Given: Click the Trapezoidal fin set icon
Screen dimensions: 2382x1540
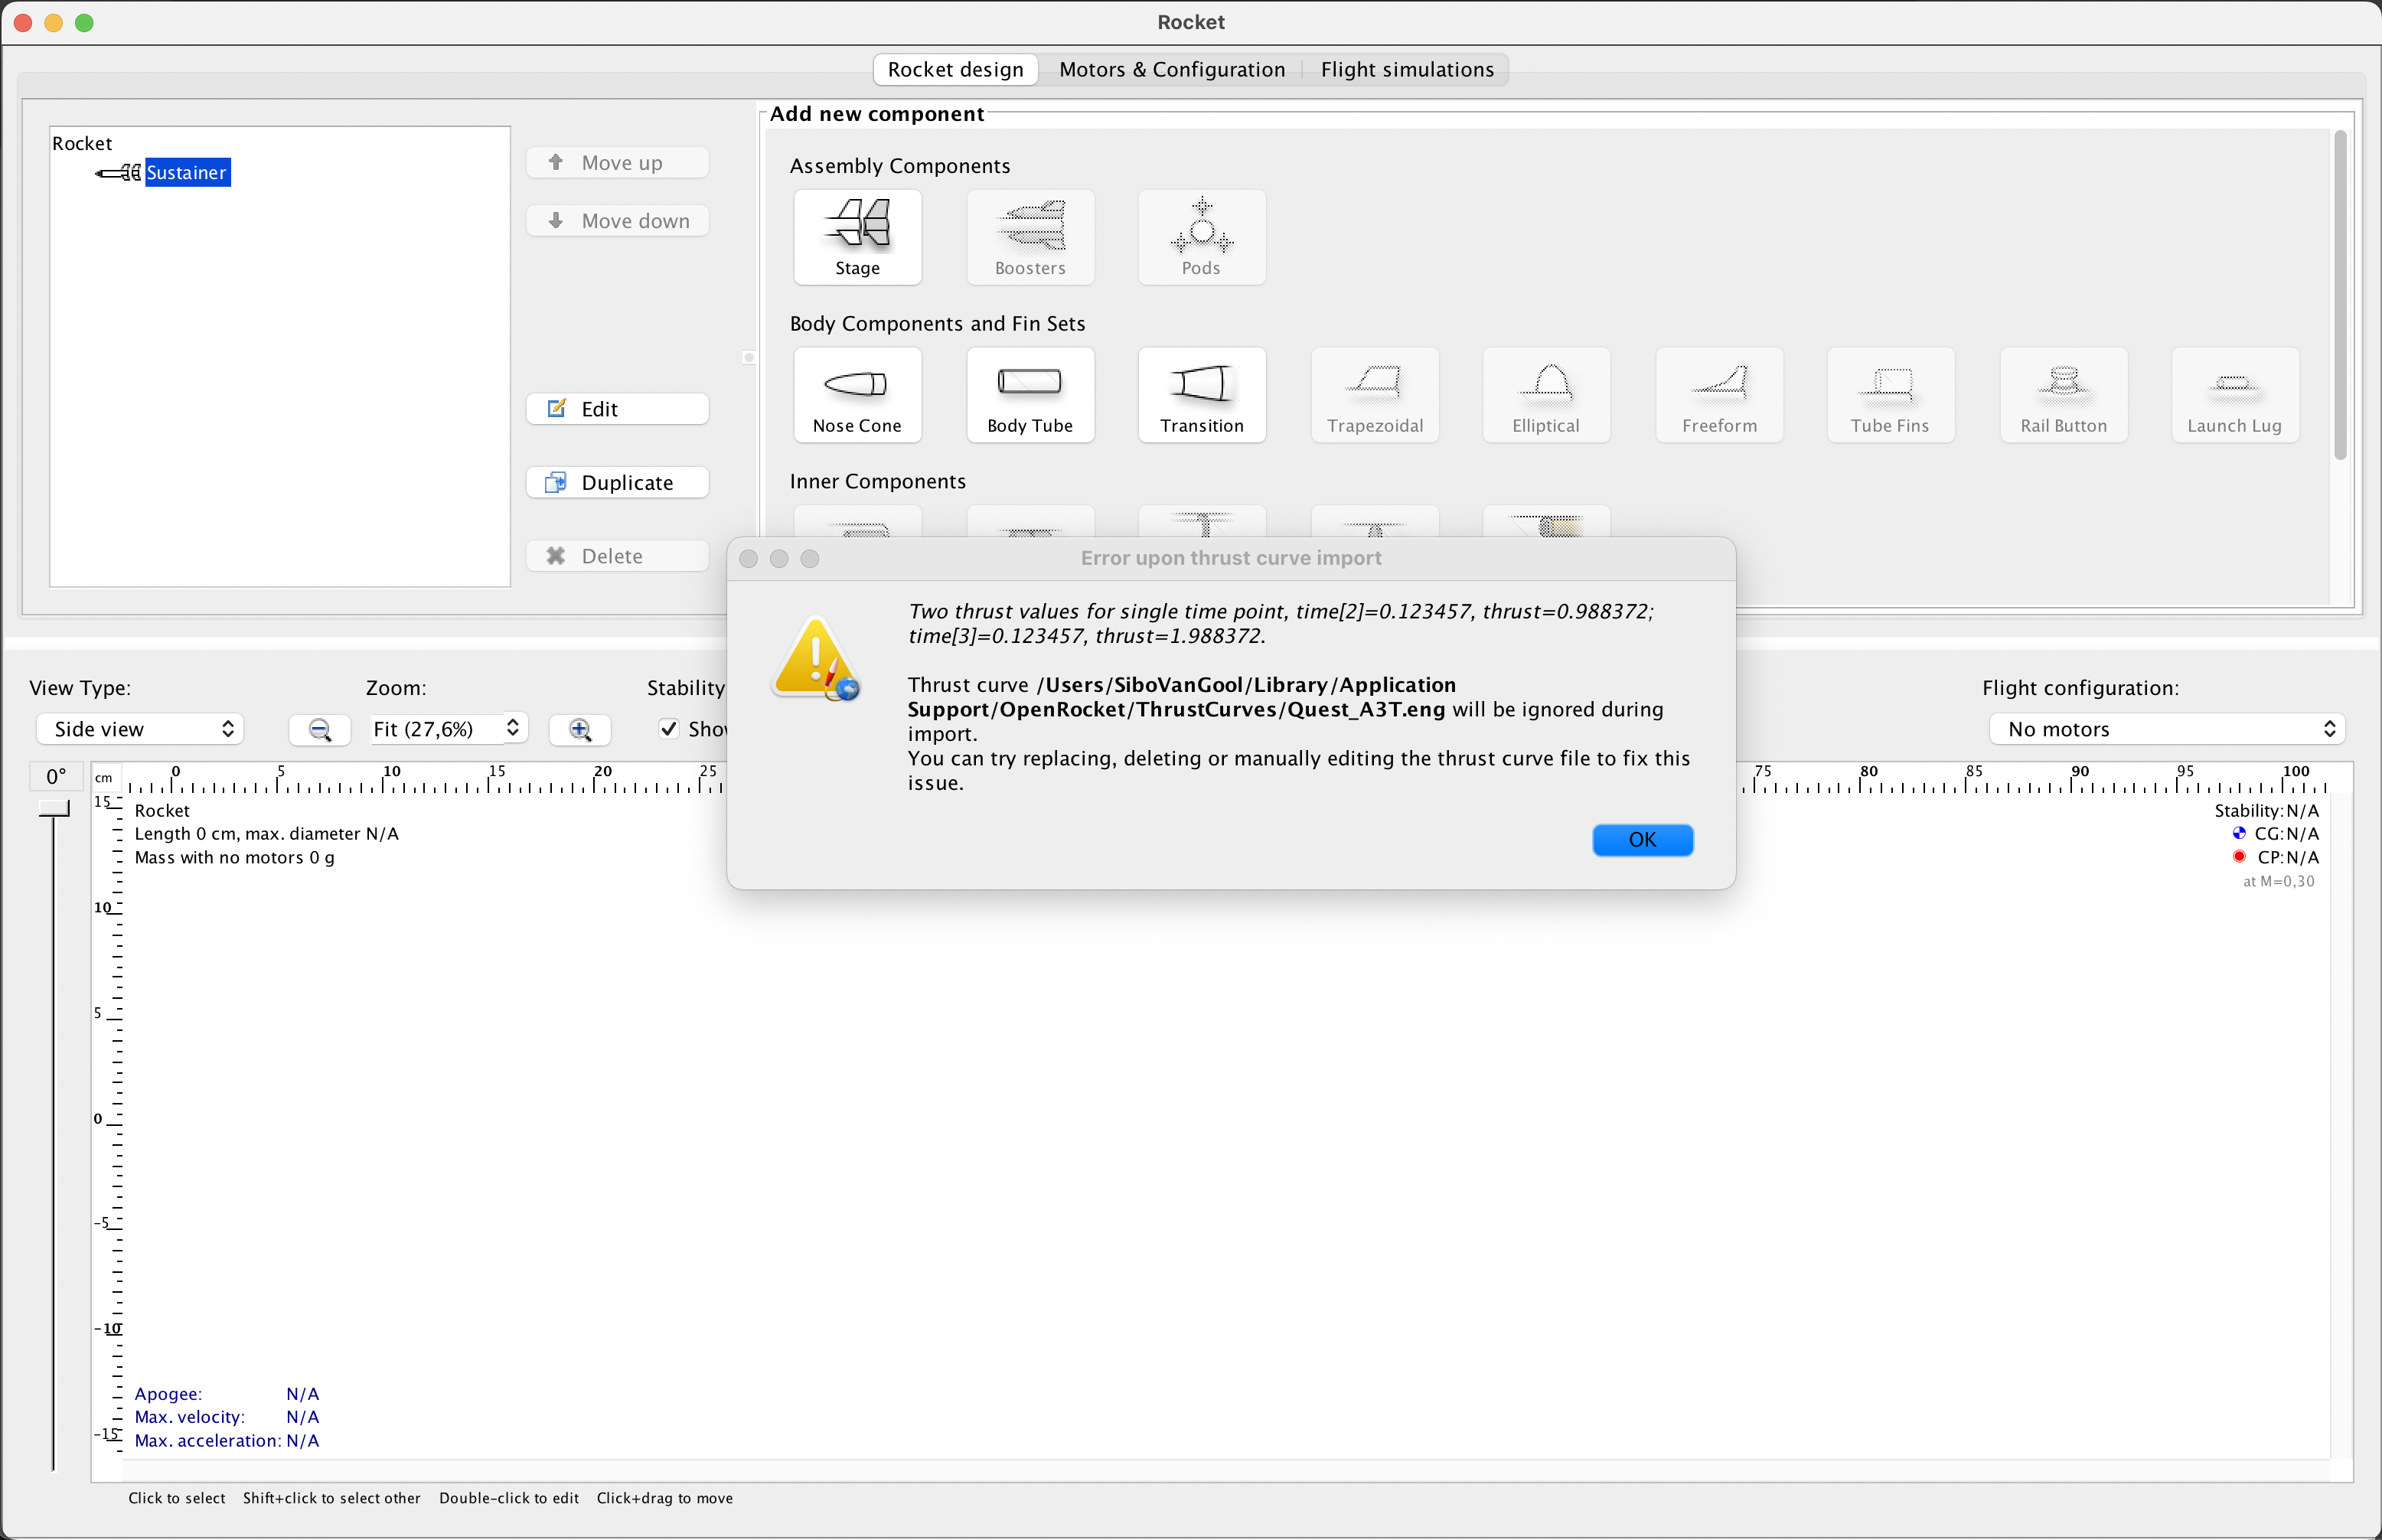Looking at the screenshot, I should (1374, 395).
